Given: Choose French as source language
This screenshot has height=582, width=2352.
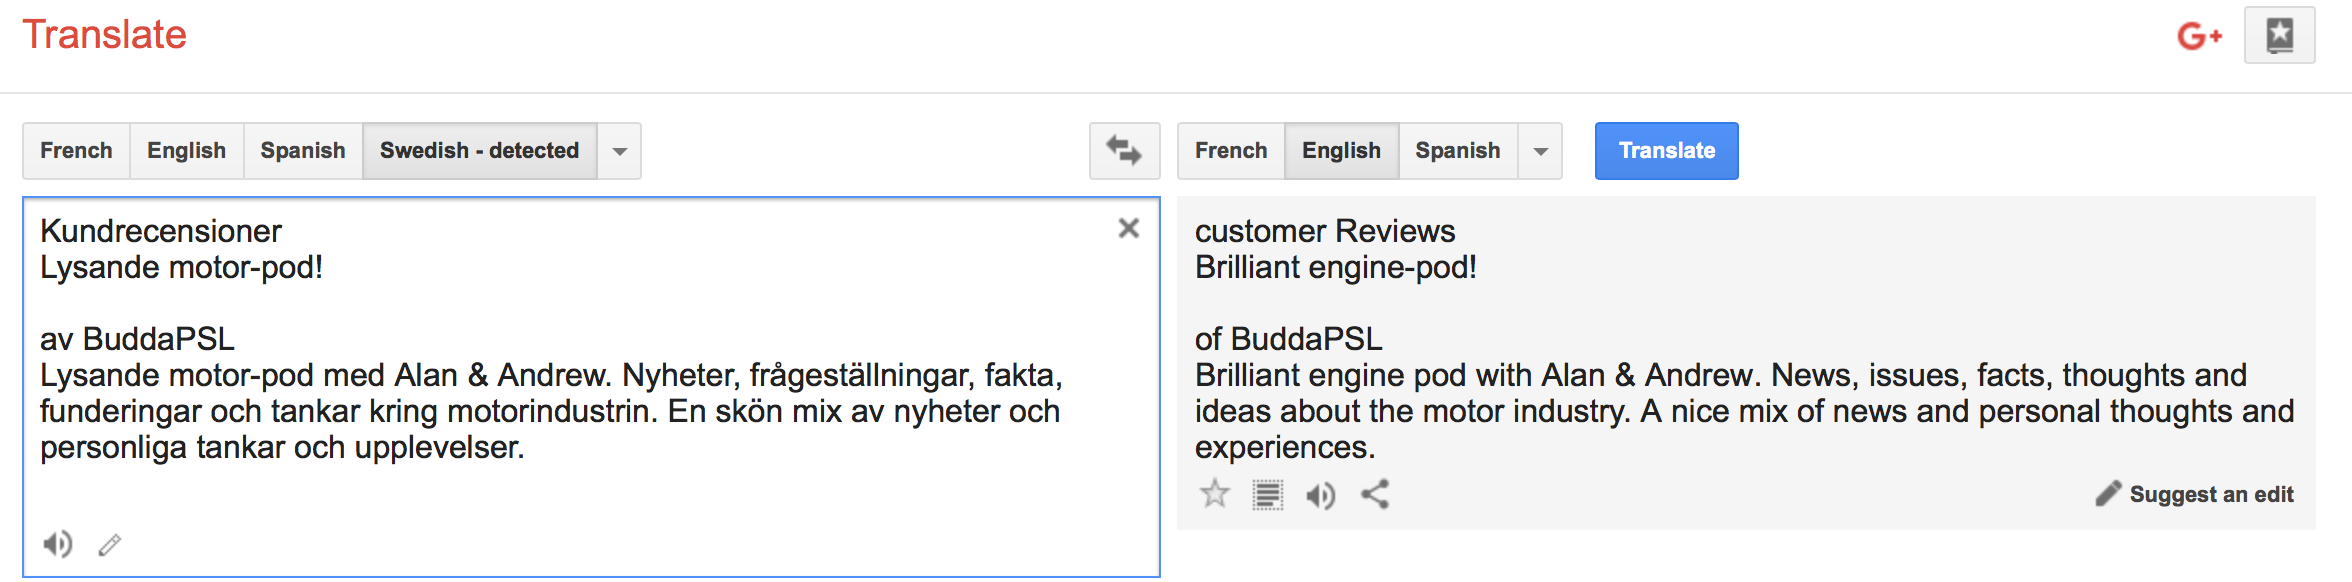Looking at the screenshot, I should click(76, 151).
